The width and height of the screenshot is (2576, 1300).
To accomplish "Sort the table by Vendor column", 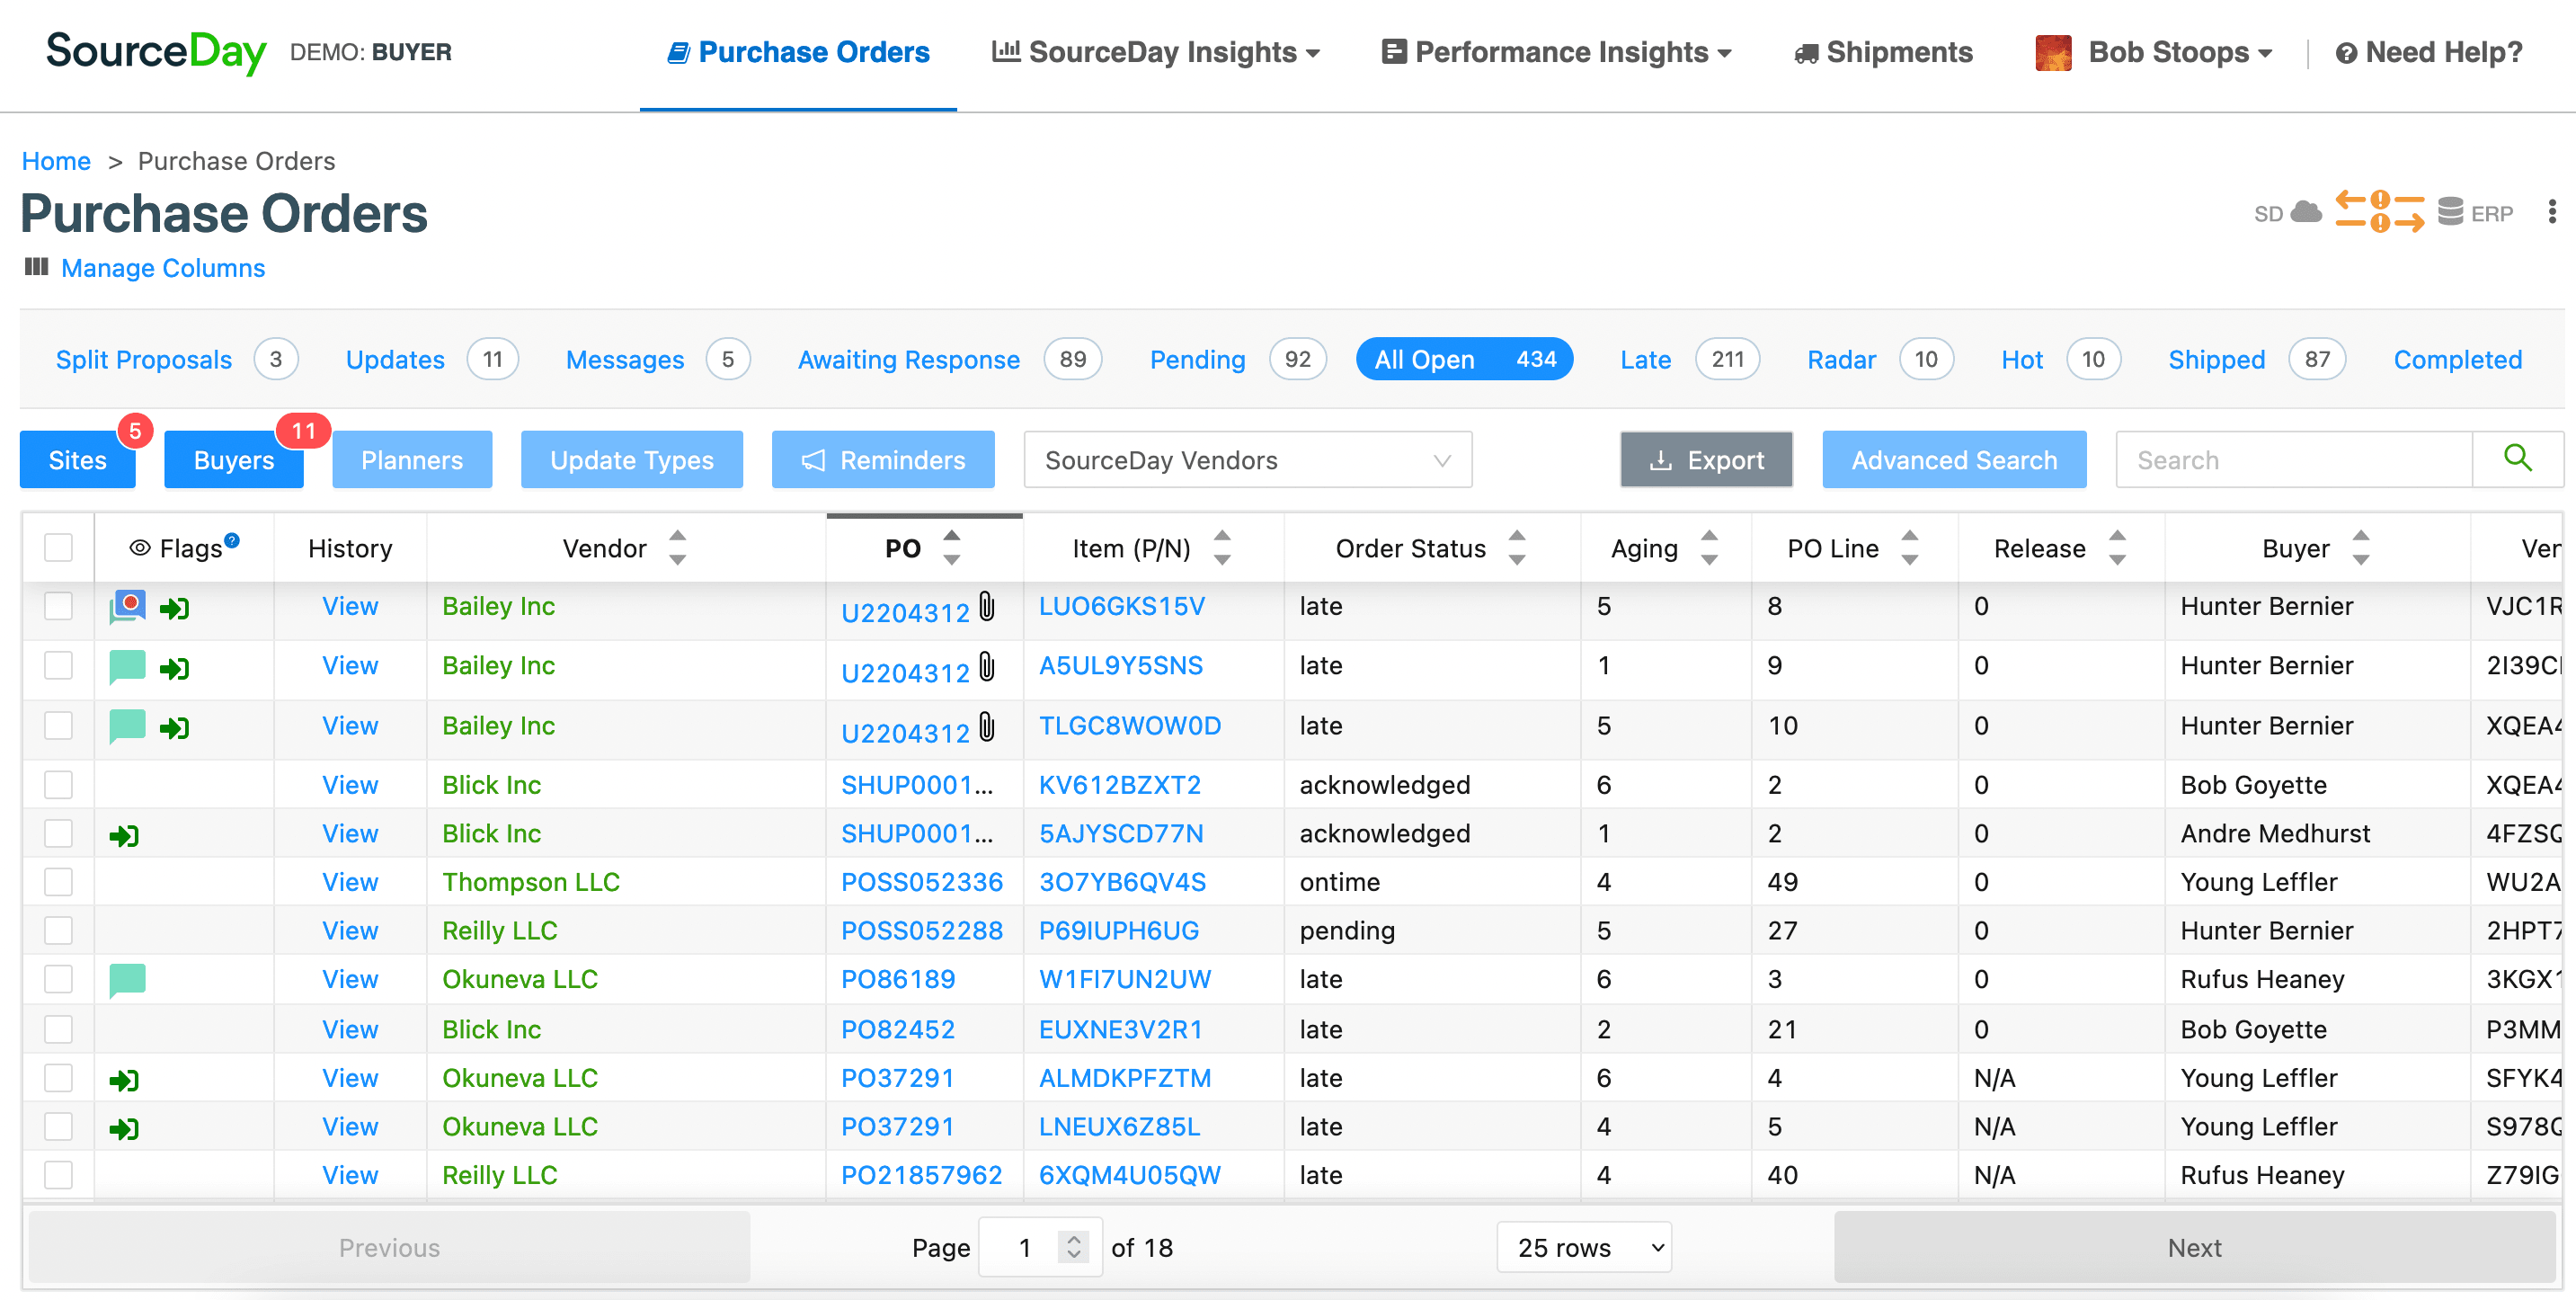I will pos(677,547).
